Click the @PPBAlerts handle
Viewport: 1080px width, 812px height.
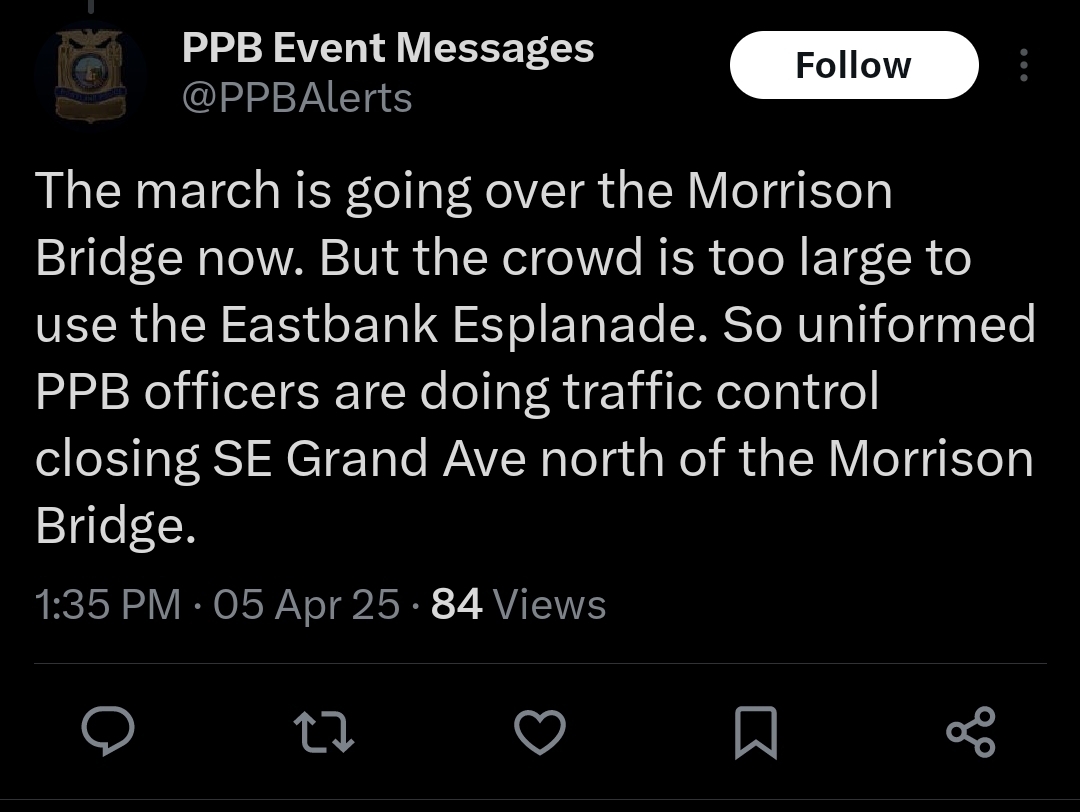[x=296, y=98]
